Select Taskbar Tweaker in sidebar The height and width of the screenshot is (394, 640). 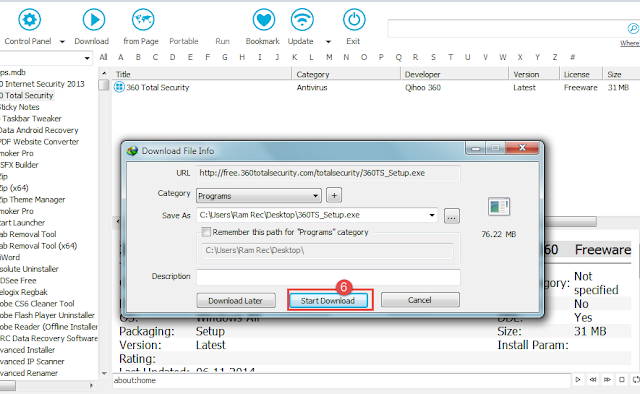[31, 118]
